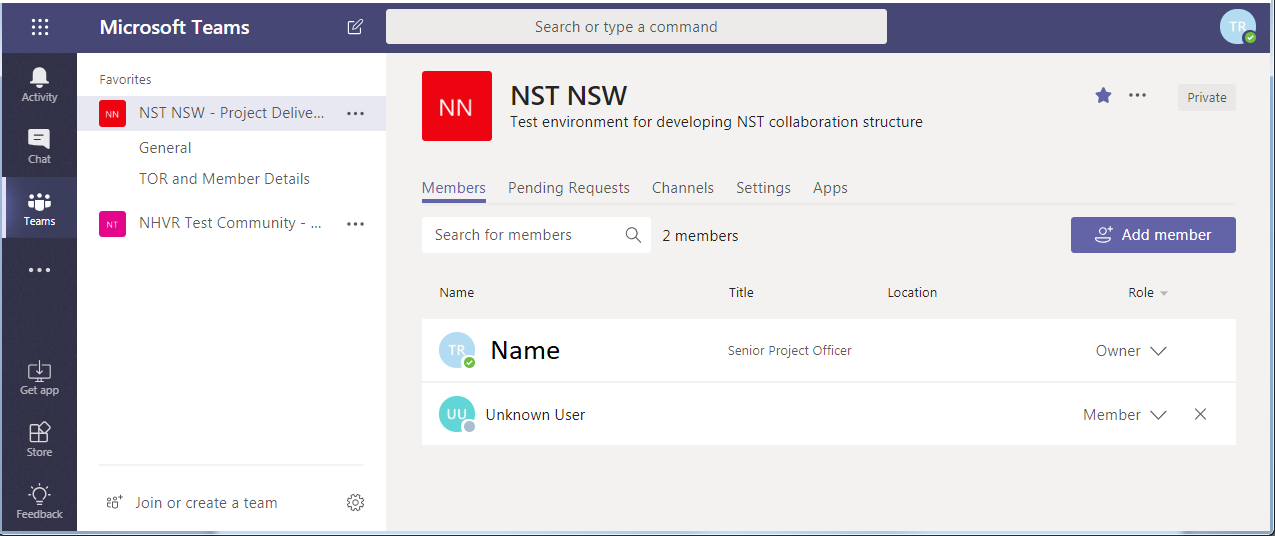The image size is (1275, 536).
Task: Open the app launcher waffle icon
Action: (40, 27)
